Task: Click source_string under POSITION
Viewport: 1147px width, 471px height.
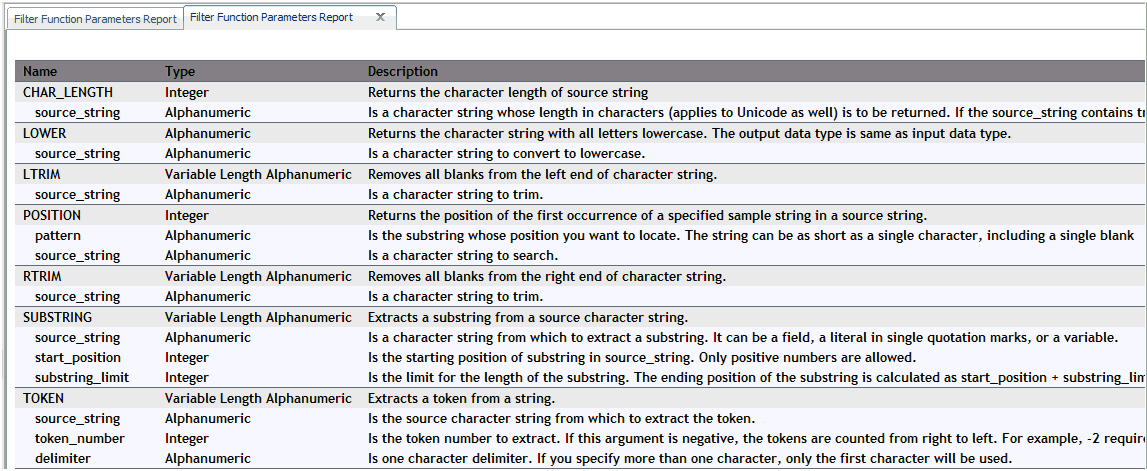Action: [78, 256]
